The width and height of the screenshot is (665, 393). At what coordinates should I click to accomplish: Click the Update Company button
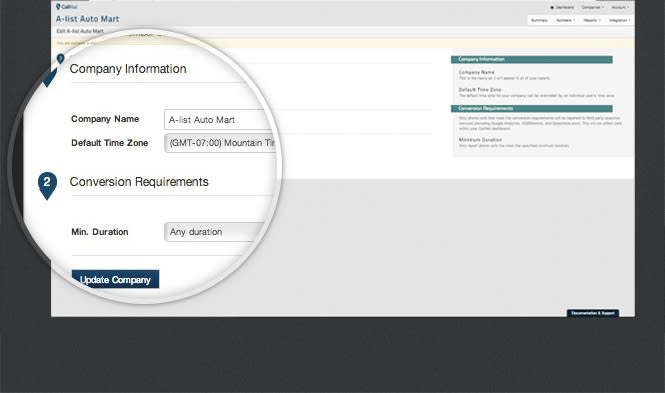pos(115,279)
